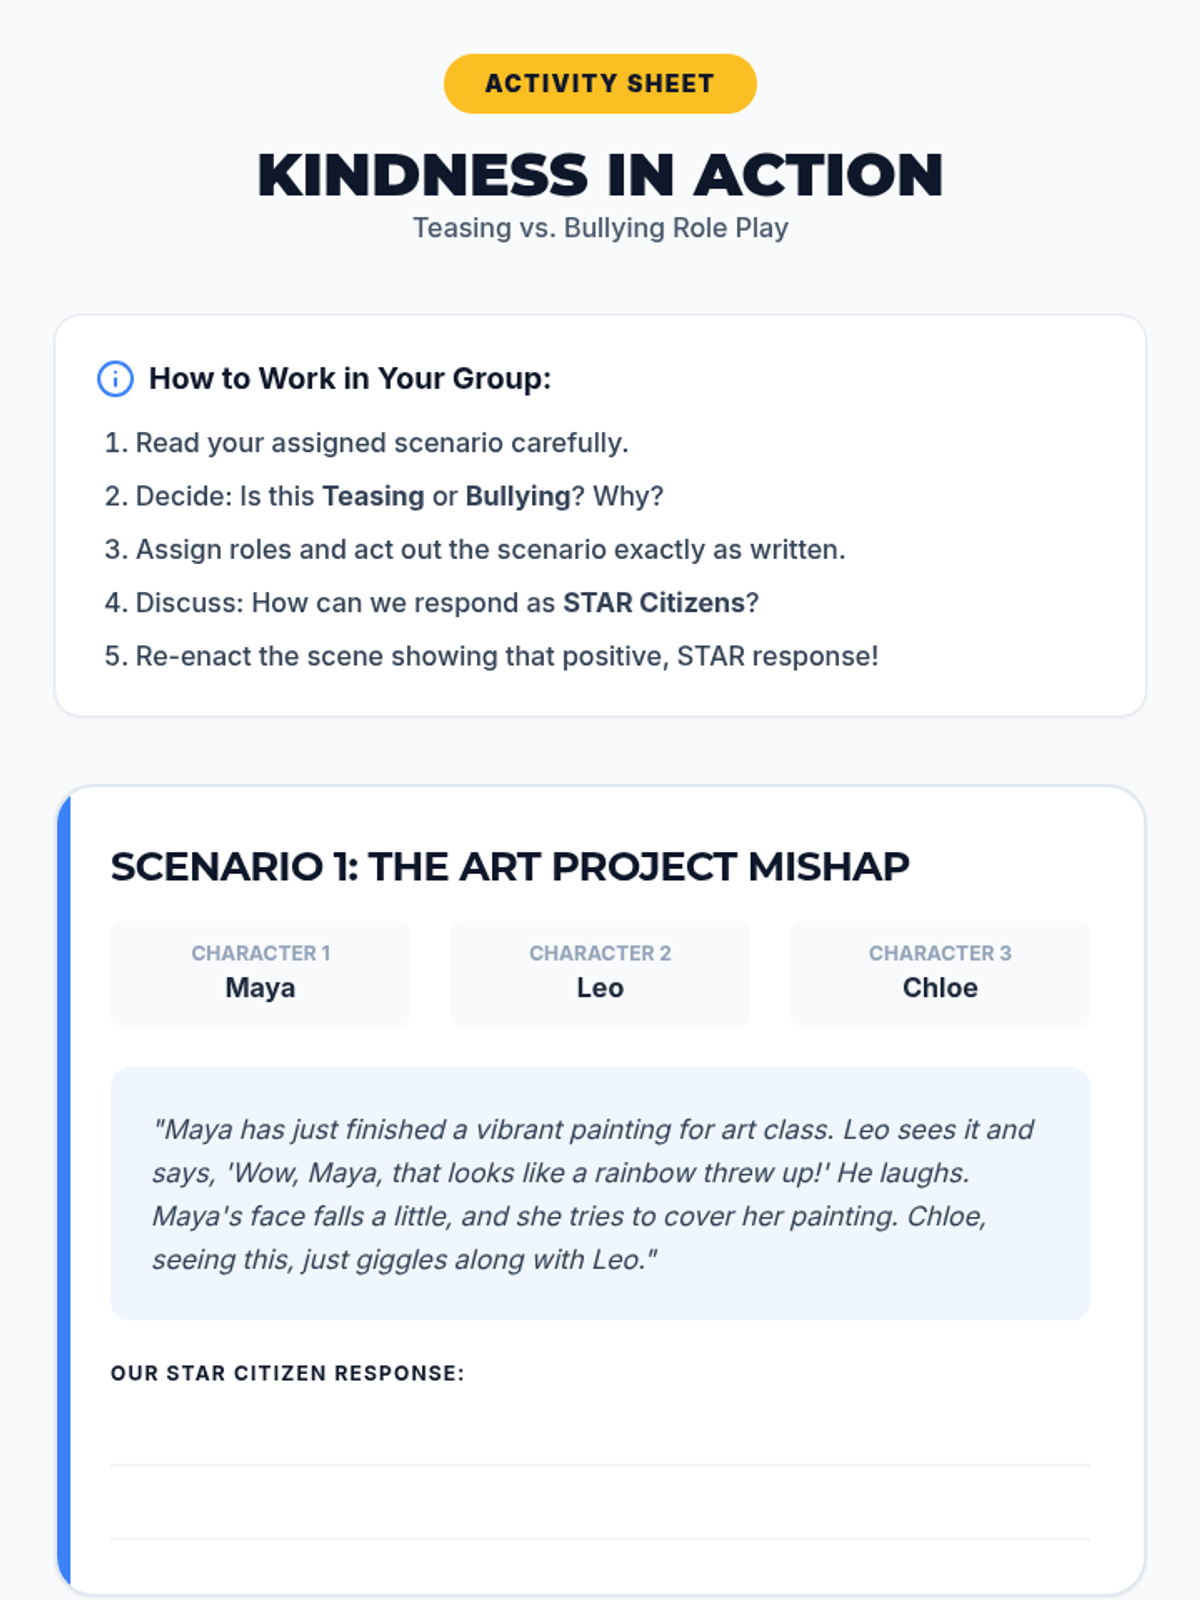This screenshot has height=1600, width=1200.
Task: Click the bold word Bullying in step 2
Action: 518,496
